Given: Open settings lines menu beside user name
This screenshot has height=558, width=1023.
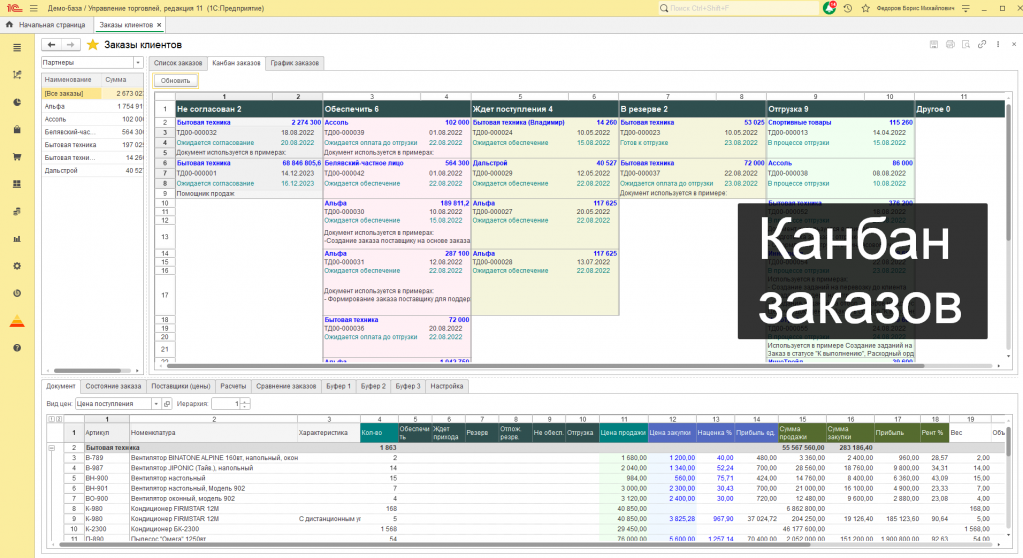Looking at the screenshot, I should [x=966, y=8].
